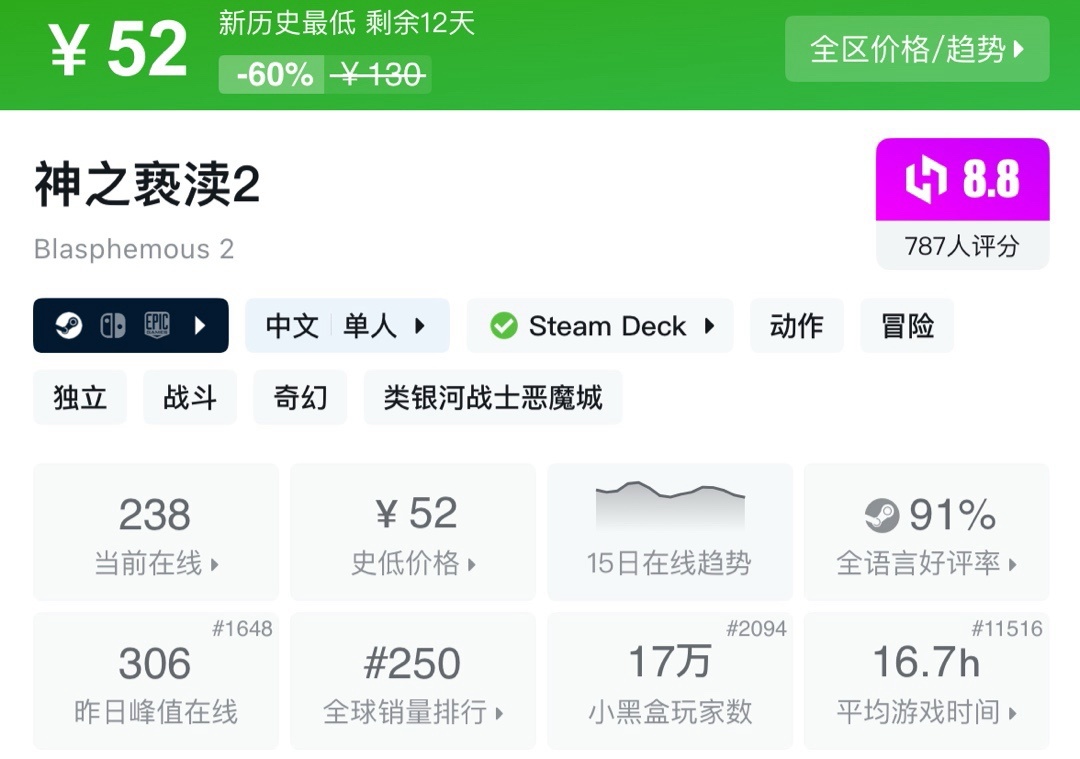Open 全球销量排行 sales ranking
Image resolution: width=1080 pixels, height=759 pixels.
(x=413, y=682)
